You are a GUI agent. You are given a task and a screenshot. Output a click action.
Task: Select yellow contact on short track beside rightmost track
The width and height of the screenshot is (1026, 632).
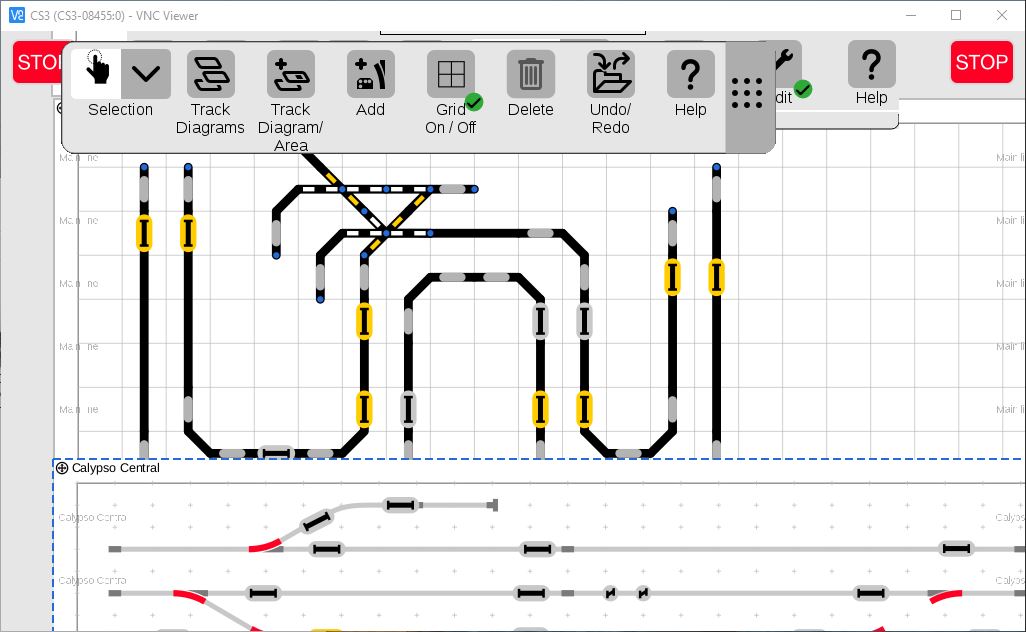click(x=672, y=277)
